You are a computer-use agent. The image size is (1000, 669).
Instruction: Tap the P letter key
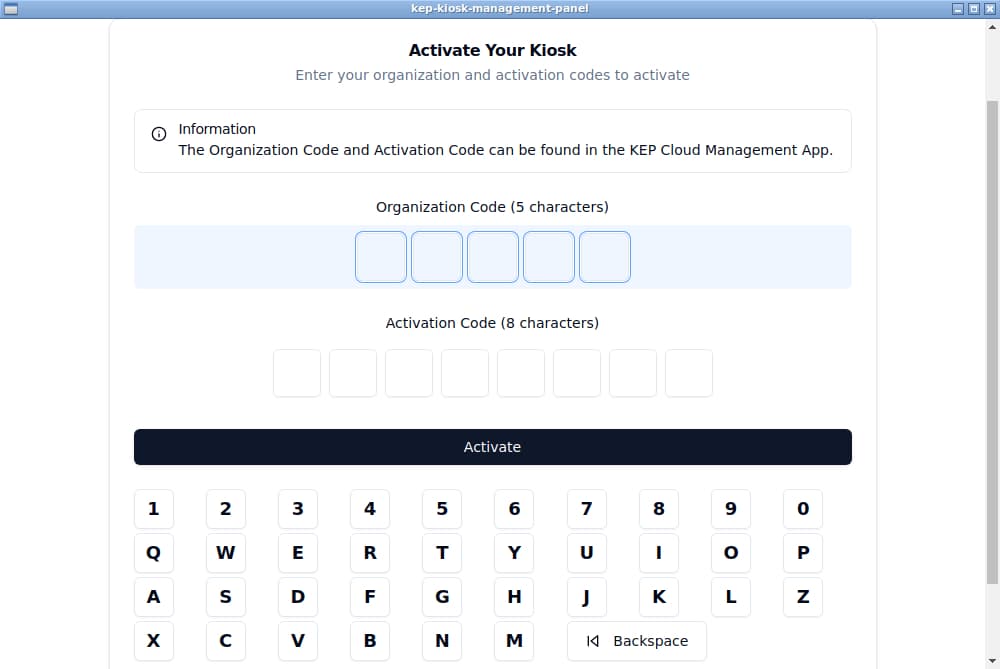[x=803, y=553]
